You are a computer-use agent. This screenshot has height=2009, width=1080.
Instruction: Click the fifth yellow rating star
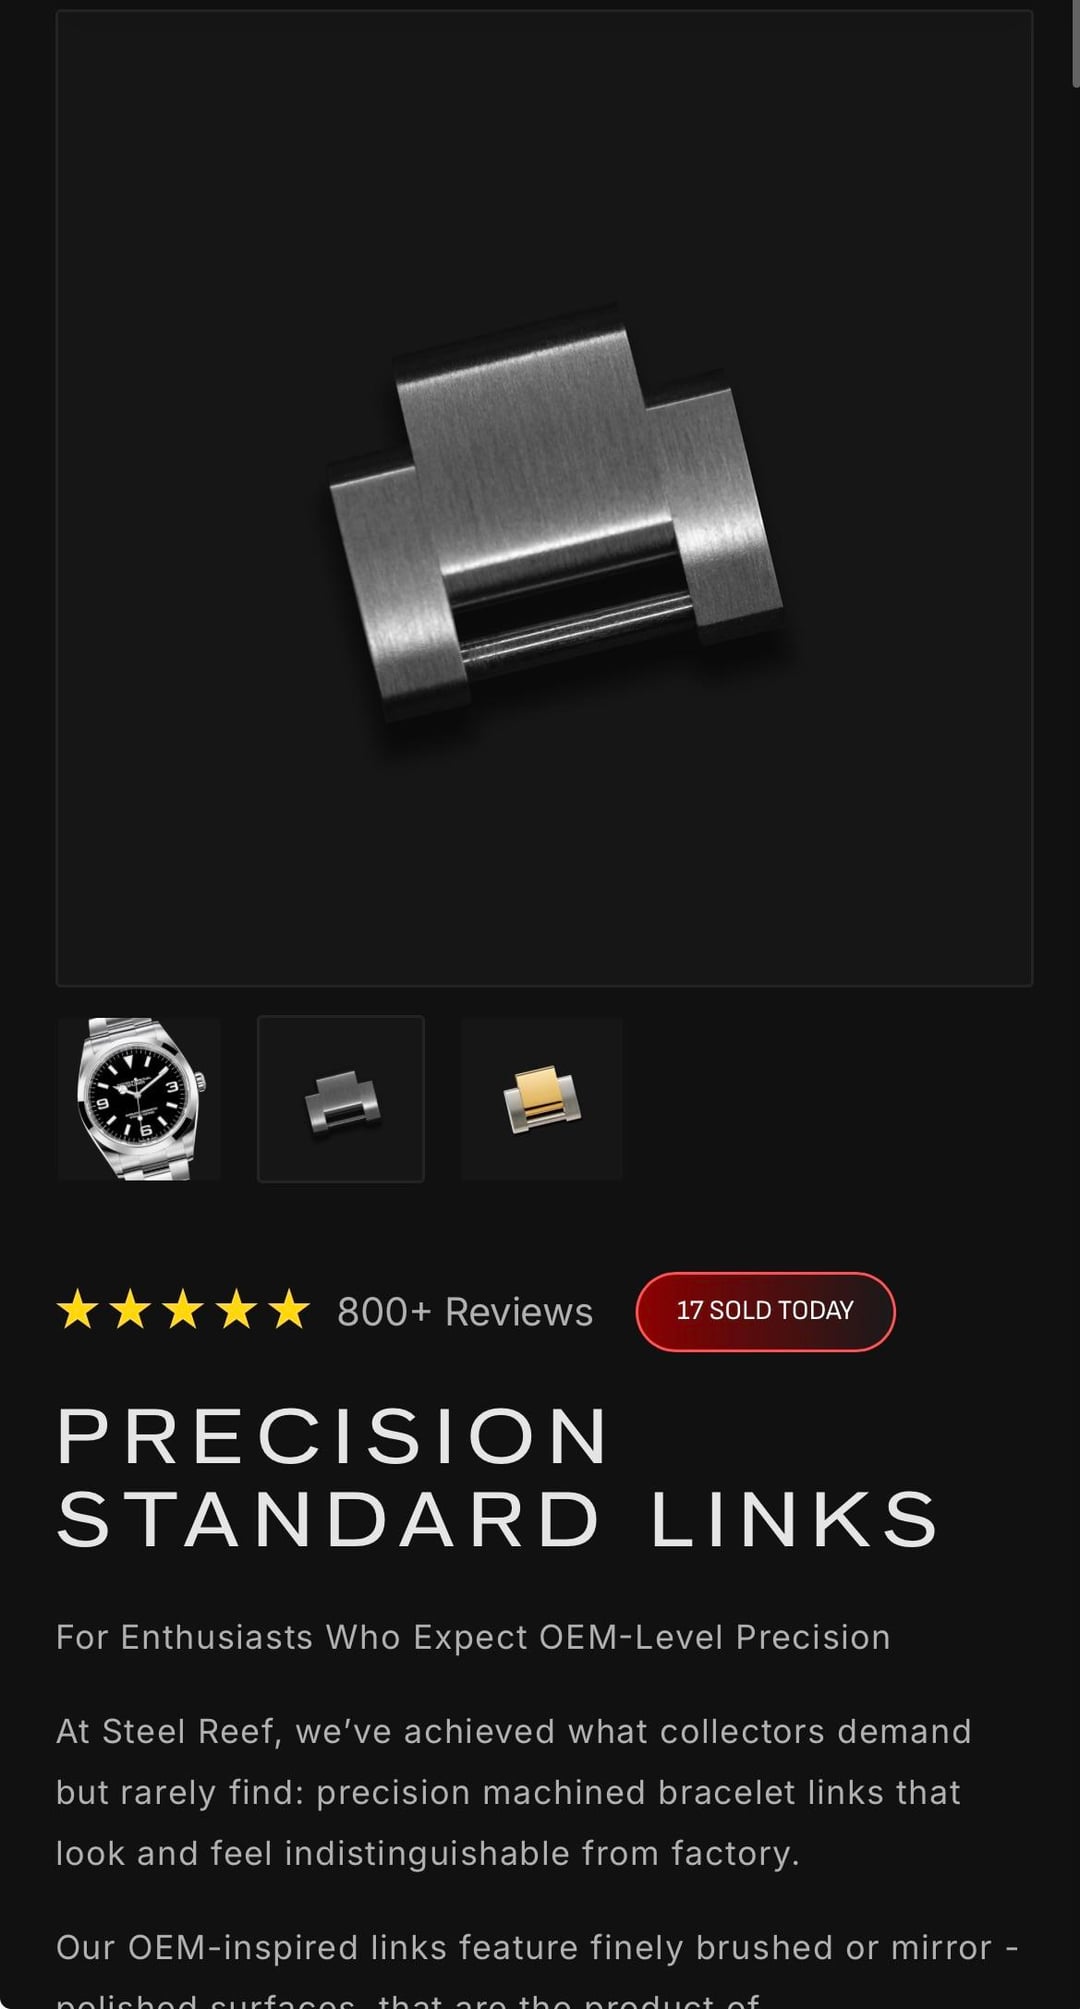[x=289, y=1309]
